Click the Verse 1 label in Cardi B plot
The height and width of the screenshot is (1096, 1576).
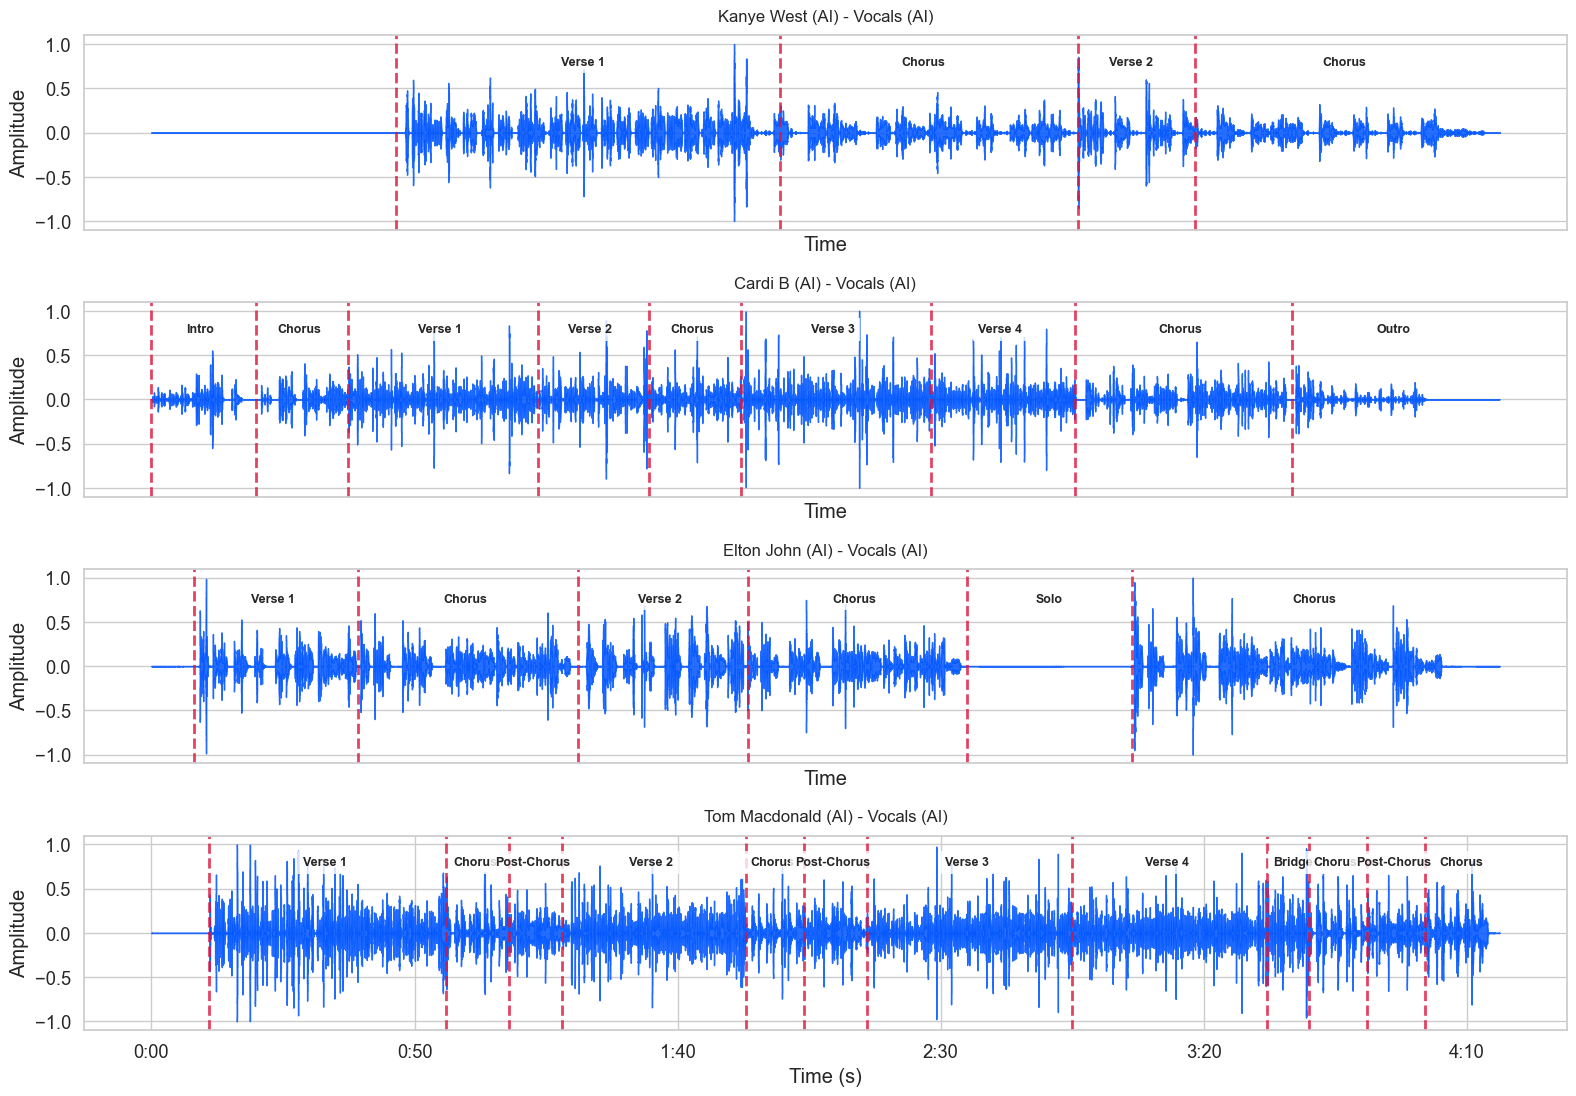(440, 329)
